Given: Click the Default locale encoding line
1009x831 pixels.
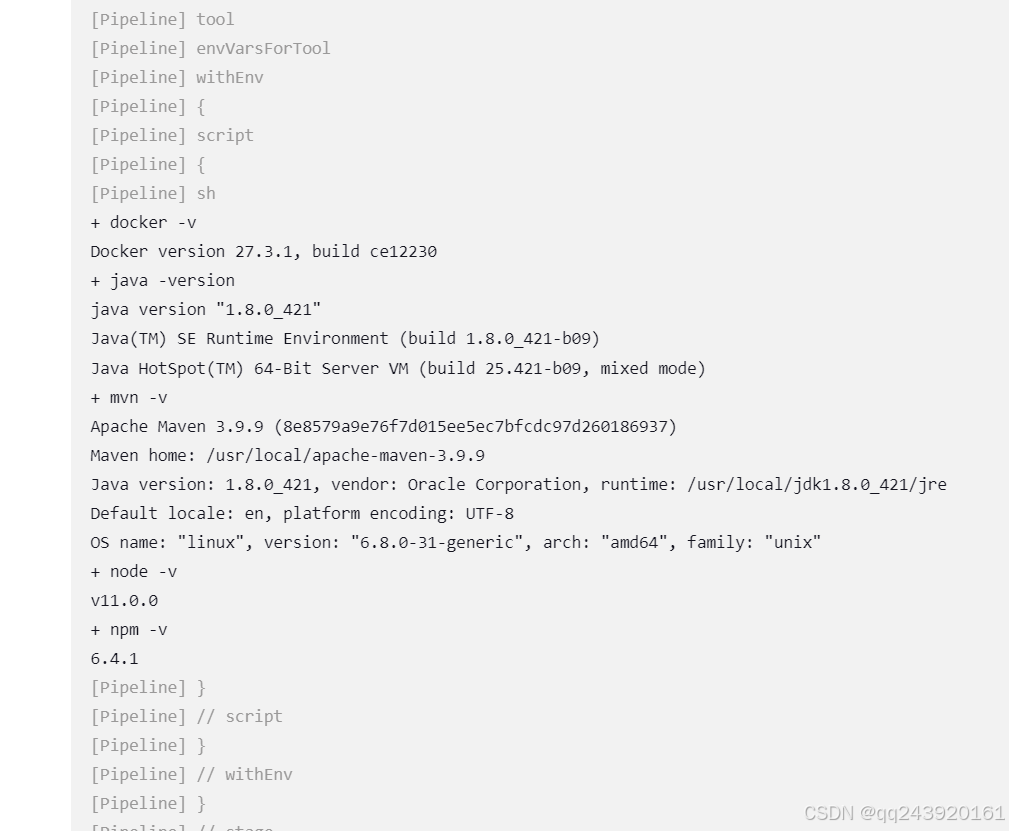Looking at the screenshot, I should pyautogui.click(x=301, y=514).
